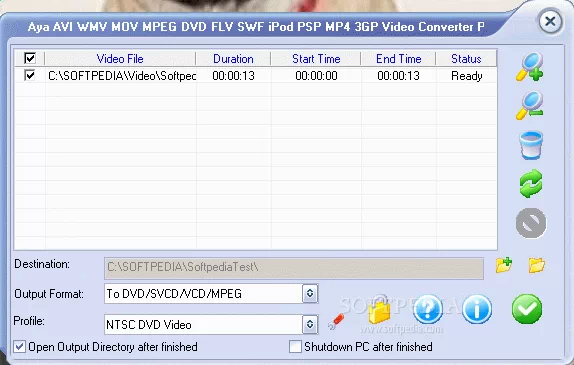Enable Shutdown PC after finished

(295, 347)
